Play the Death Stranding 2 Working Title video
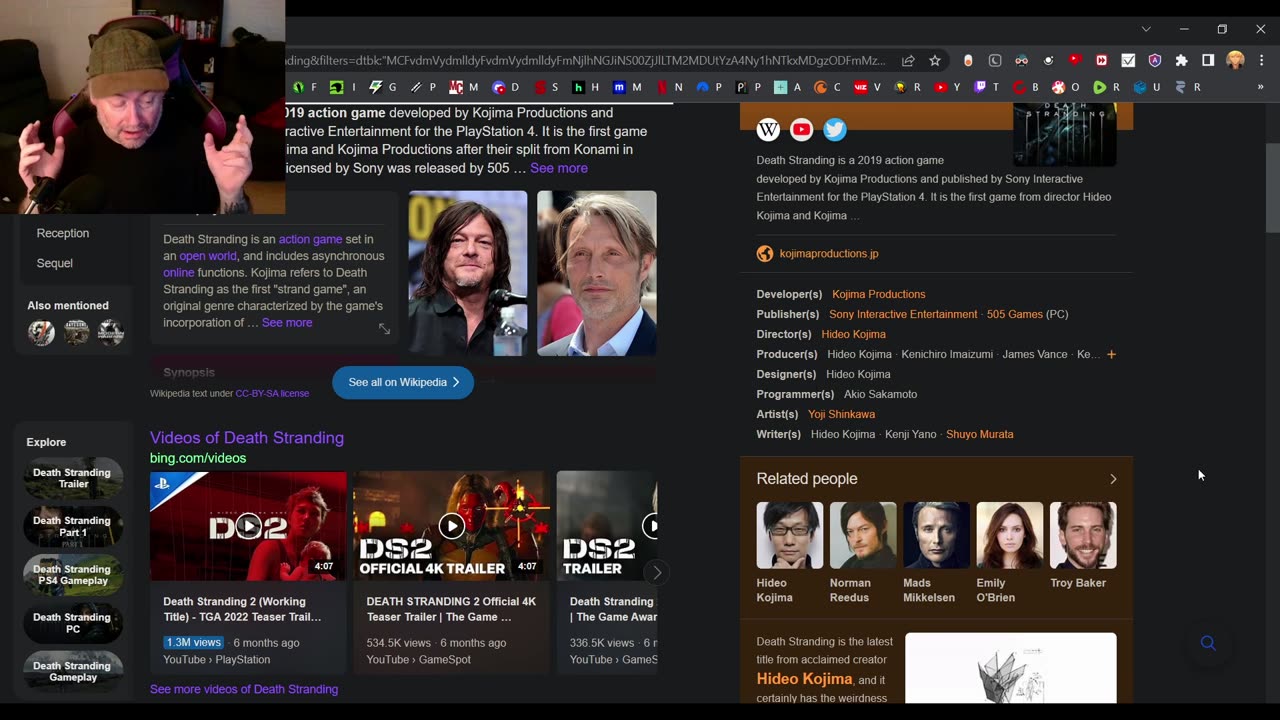This screenshot has height=720, width=1280. pyautogui.click(x=248, y=526)
